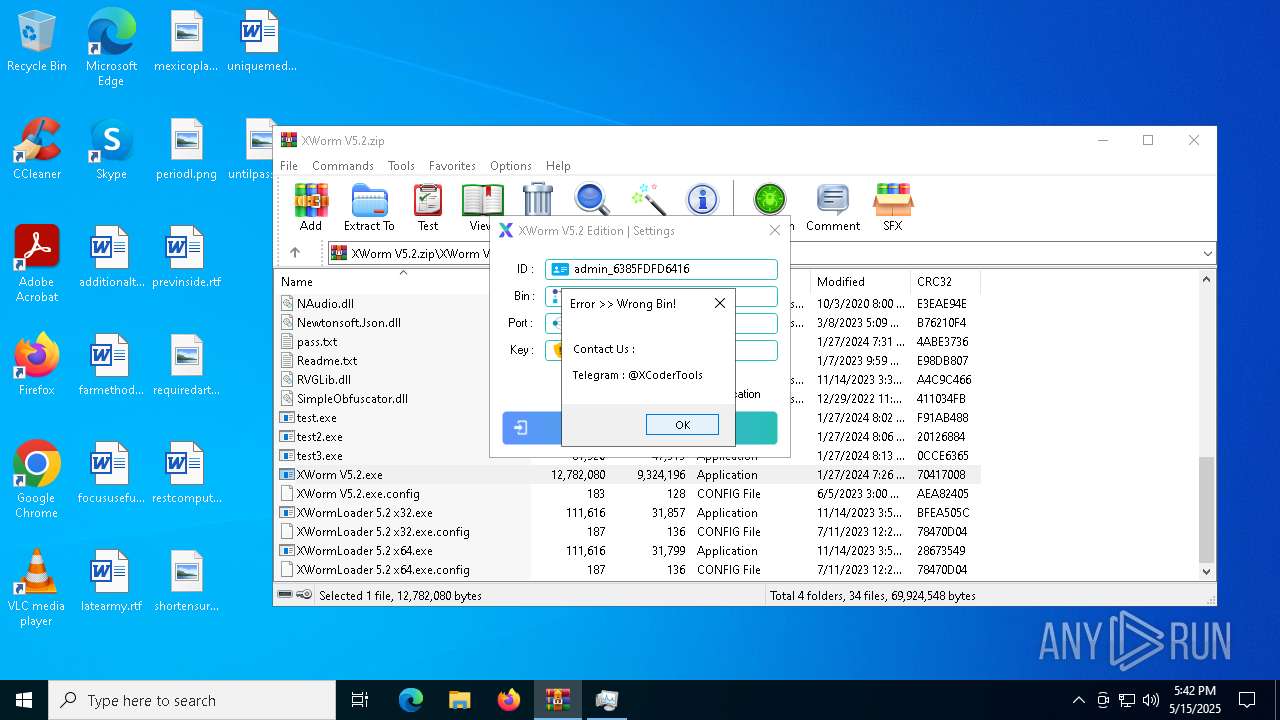Open the Windows Start menu
This screenshot has width=1280, height=720.
24,700
